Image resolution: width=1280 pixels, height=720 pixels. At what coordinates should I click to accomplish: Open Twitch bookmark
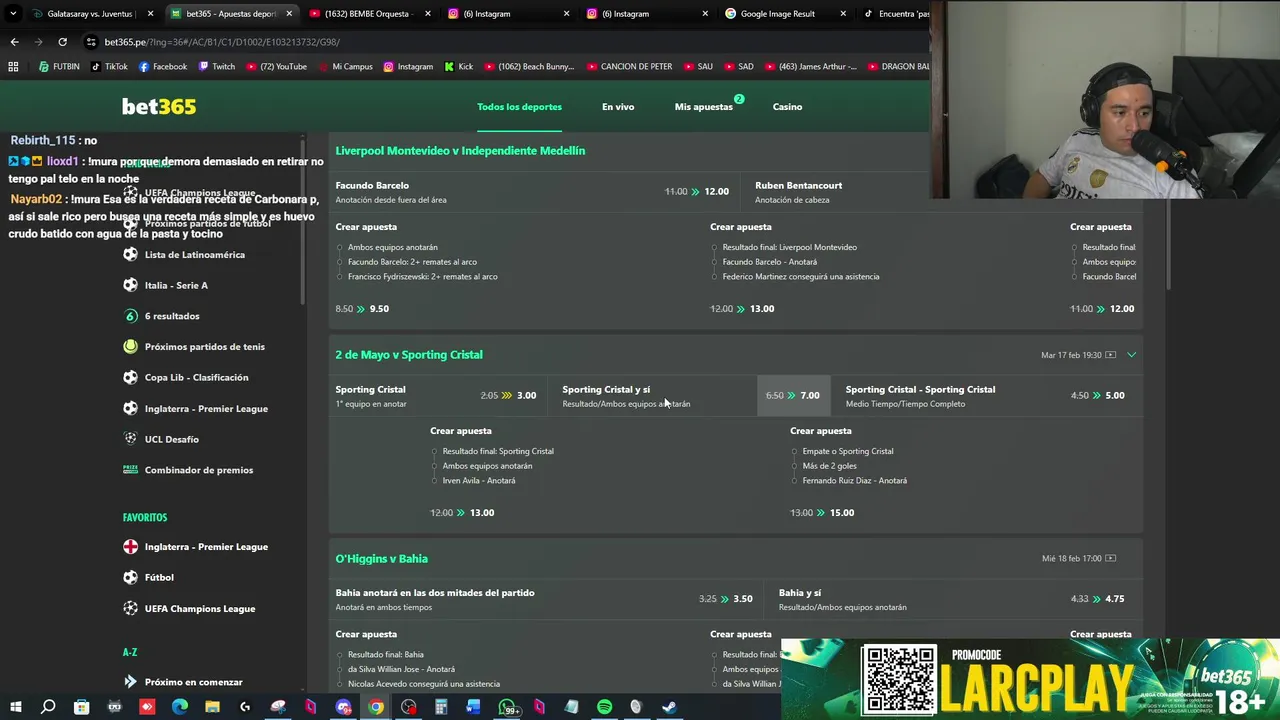click(217, 67)
